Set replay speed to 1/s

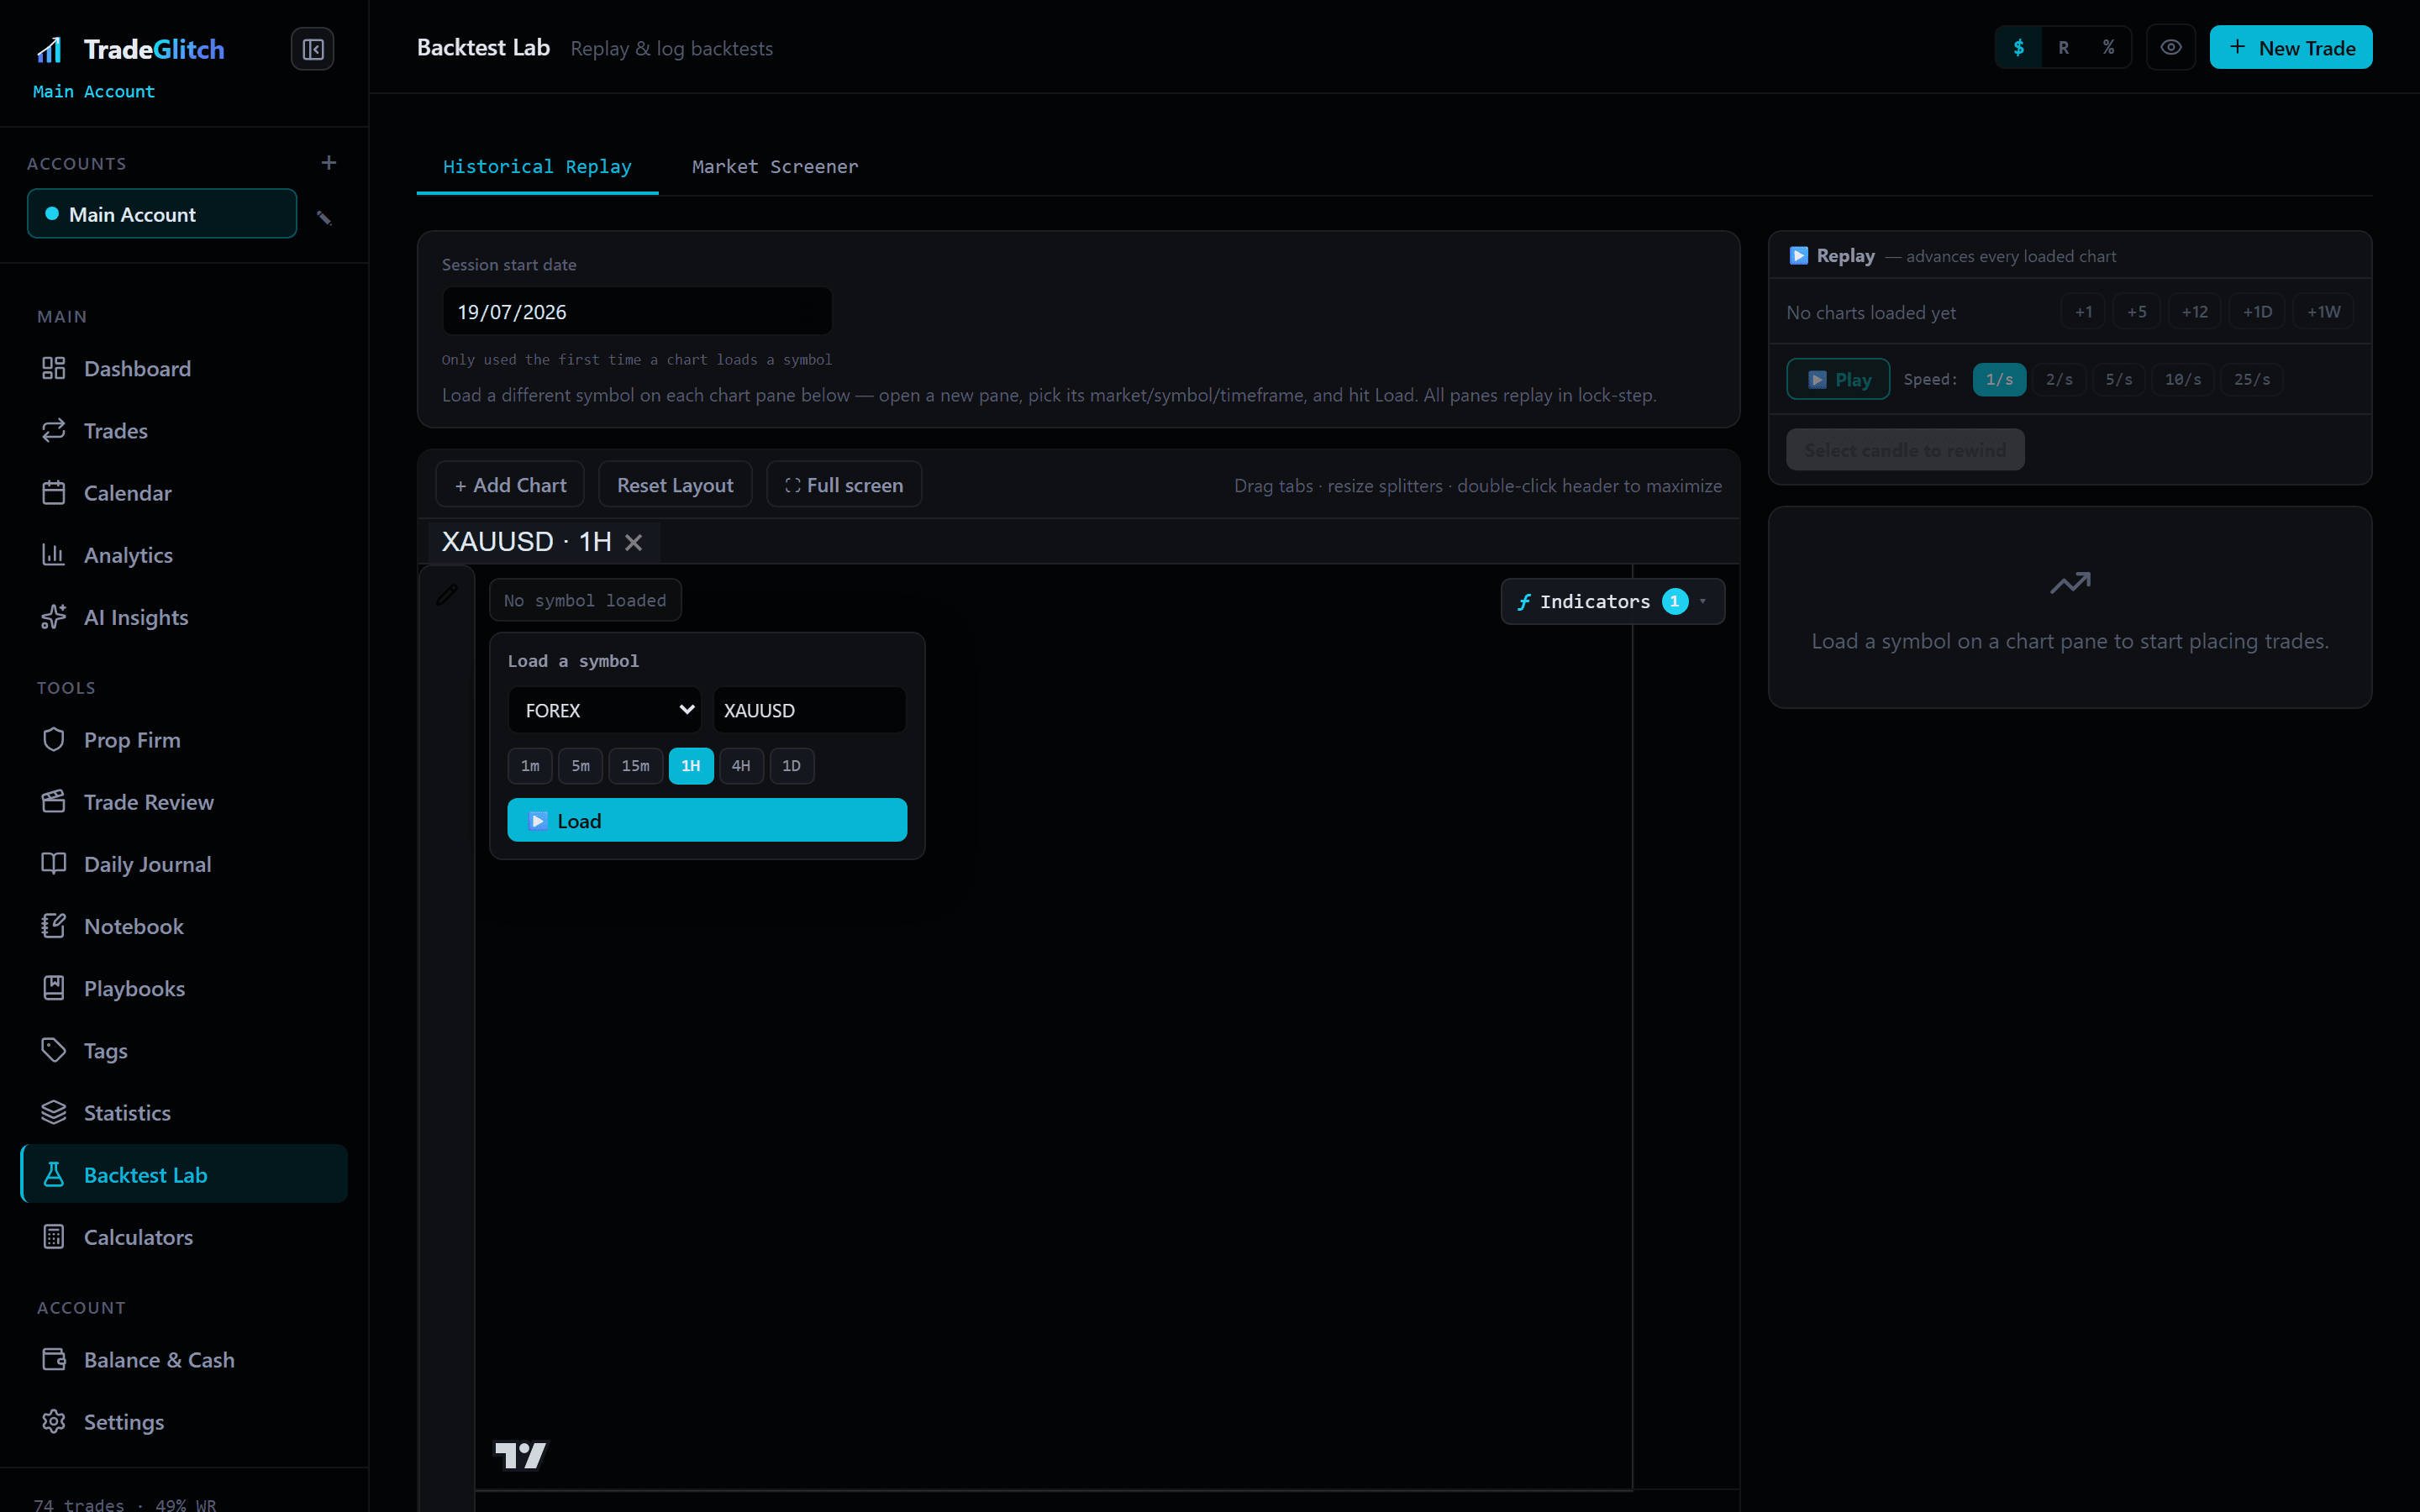click(x=1999, y=380)
